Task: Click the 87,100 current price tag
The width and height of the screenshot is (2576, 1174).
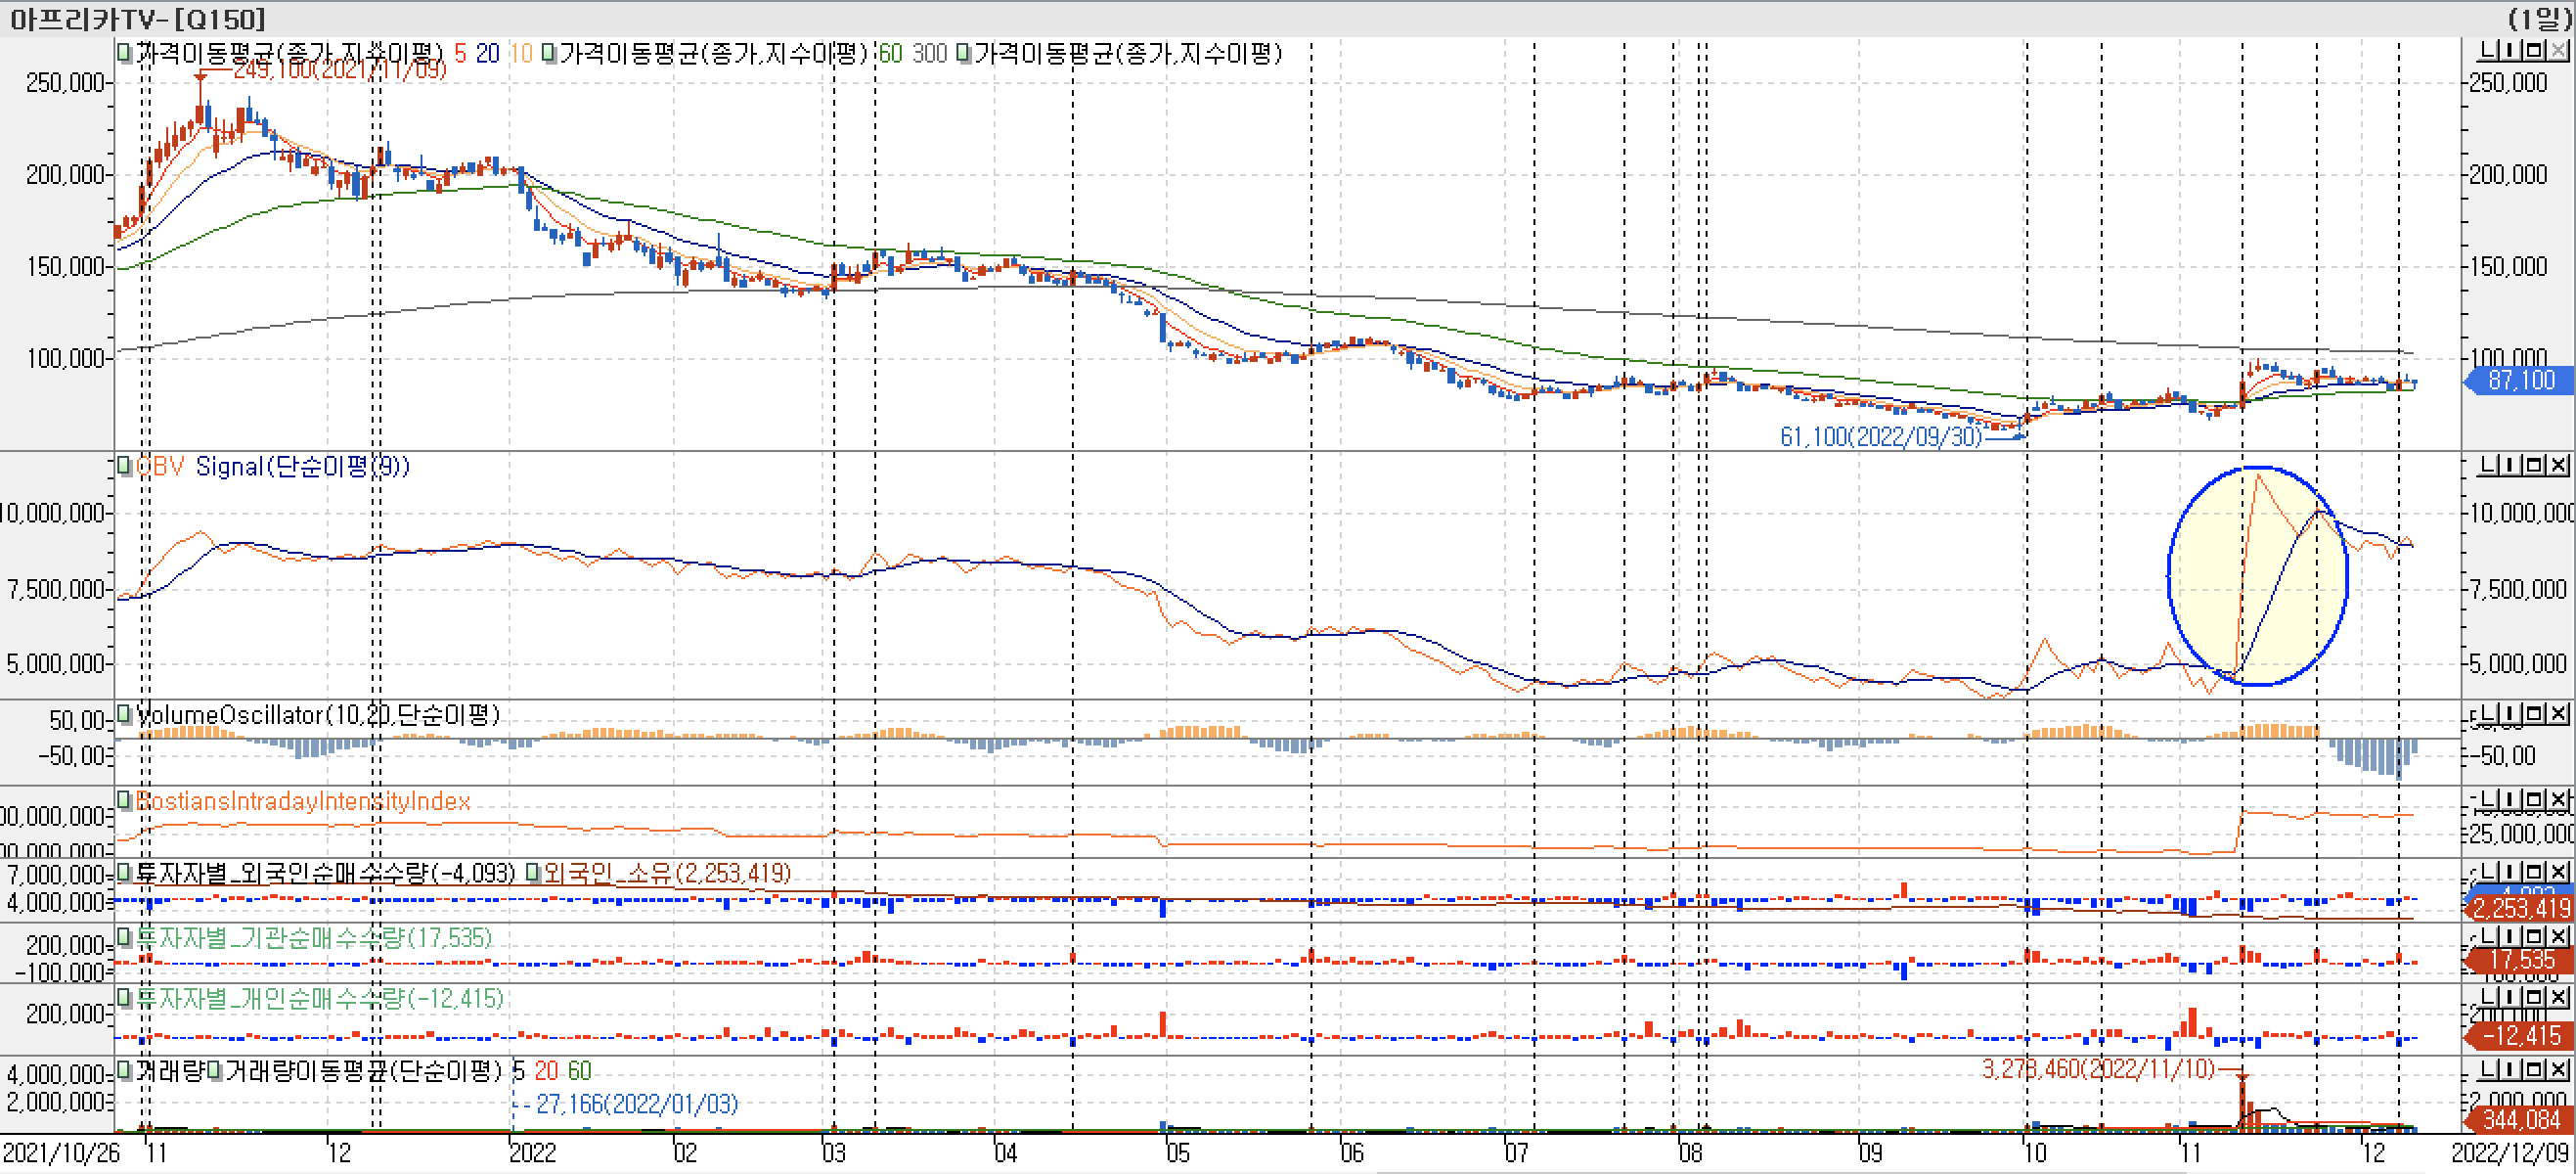Action: (x=2520, y=380)
